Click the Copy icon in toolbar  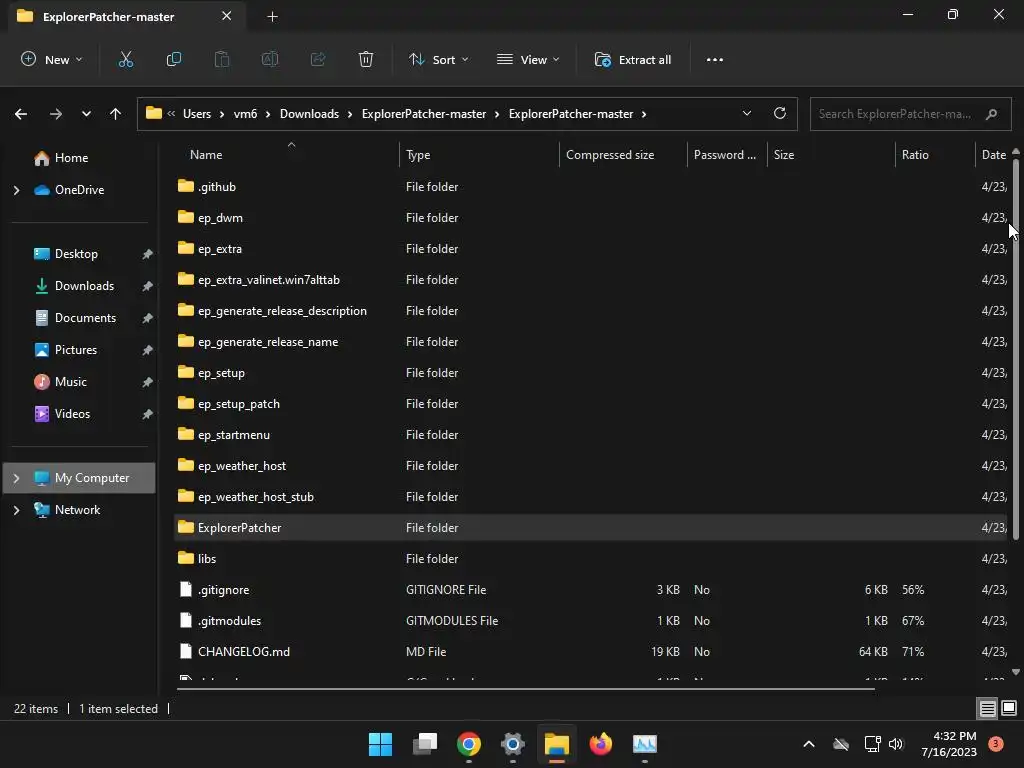coord(174,59)
